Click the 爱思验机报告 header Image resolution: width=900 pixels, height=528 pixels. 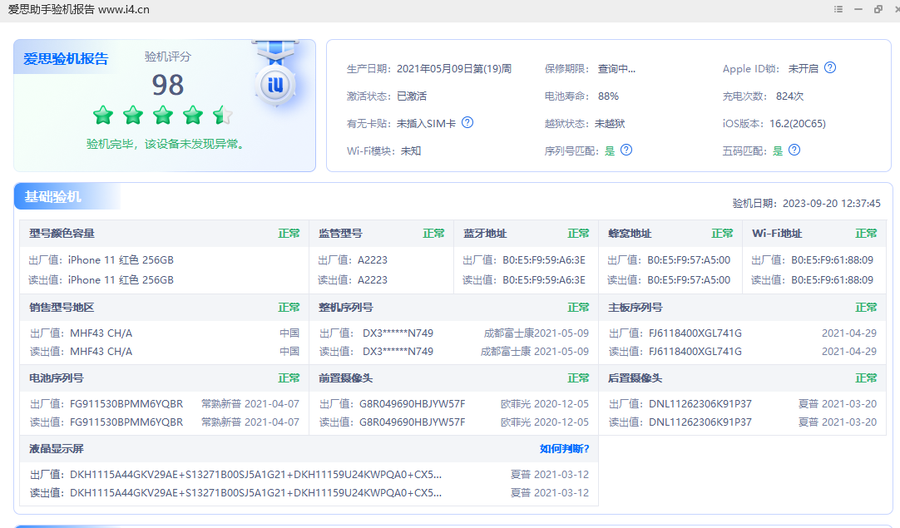tap(65, 59)
